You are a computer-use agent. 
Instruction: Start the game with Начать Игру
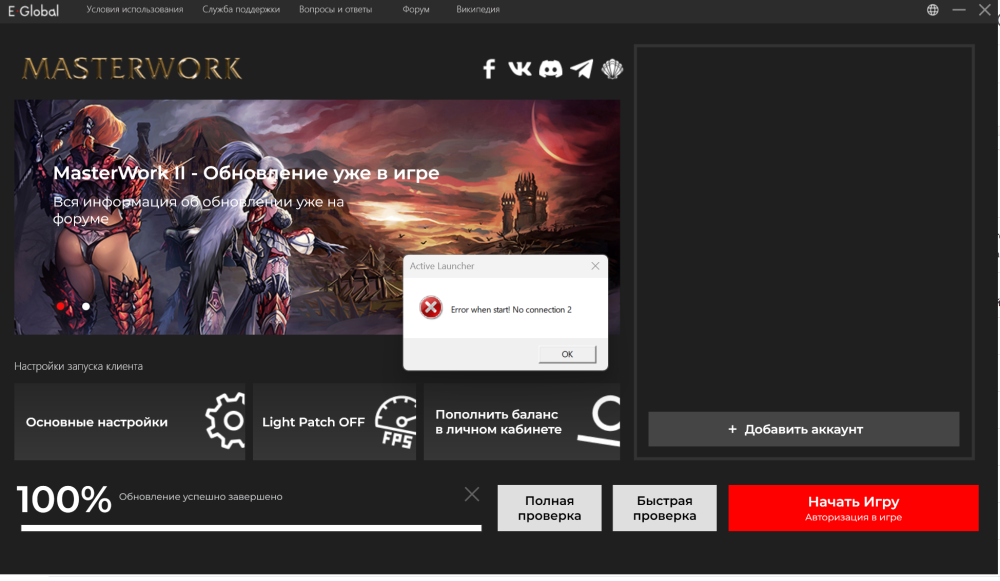point(853,508)
